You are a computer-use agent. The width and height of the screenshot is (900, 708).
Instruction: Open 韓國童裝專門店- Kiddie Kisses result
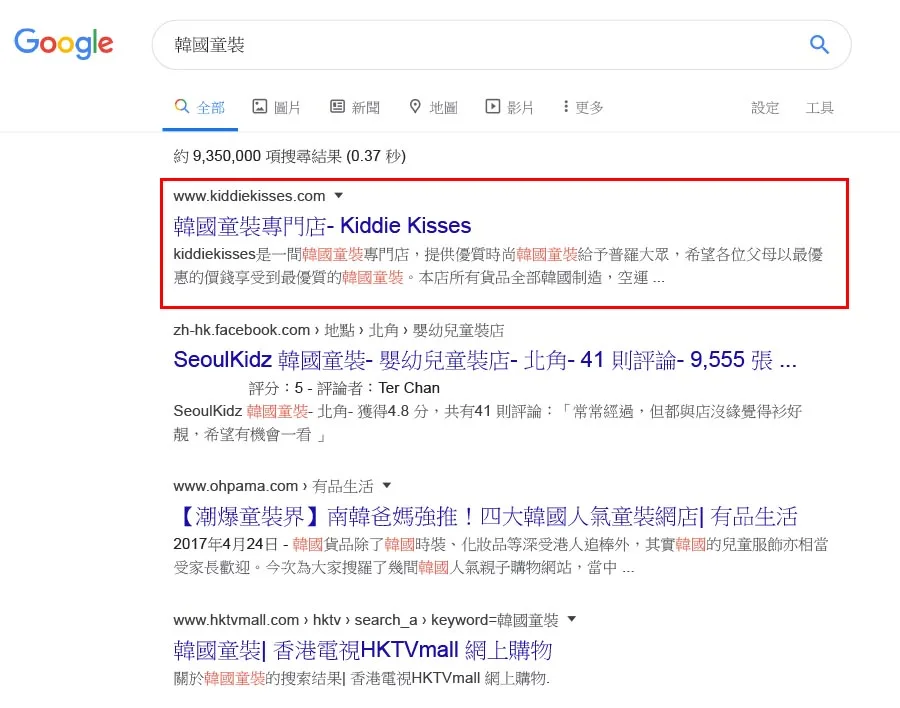coord(322,226)
